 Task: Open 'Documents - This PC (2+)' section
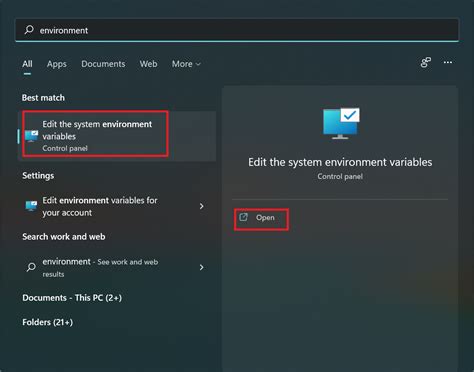click(x=72, y=298)
